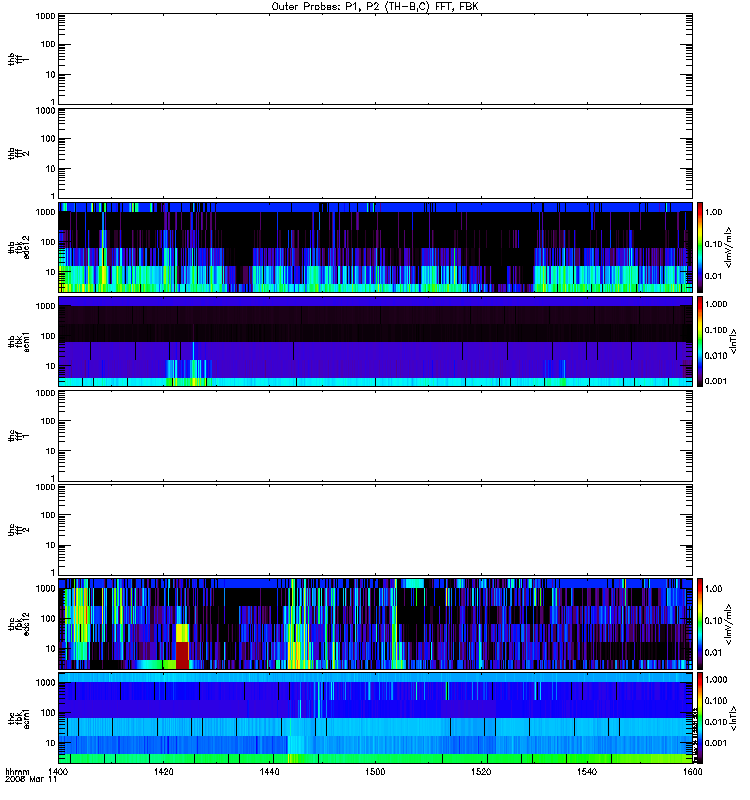Click the thb fbk scm1 y-axis title
The width and height of the screenshot is (750, 800).
click(x=18, y=341)
